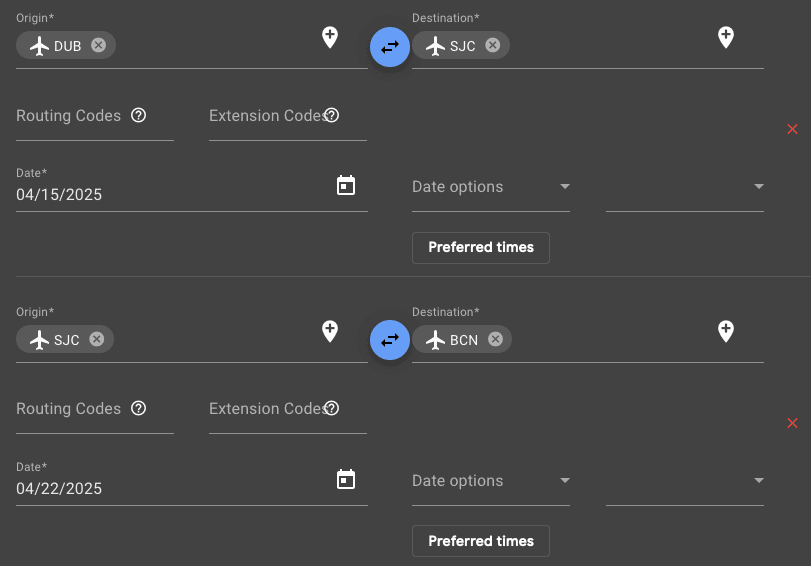This screenshot has width=811, height=566.
Task: Show help for second Extension Codes
Action: (x=332, y=408)
